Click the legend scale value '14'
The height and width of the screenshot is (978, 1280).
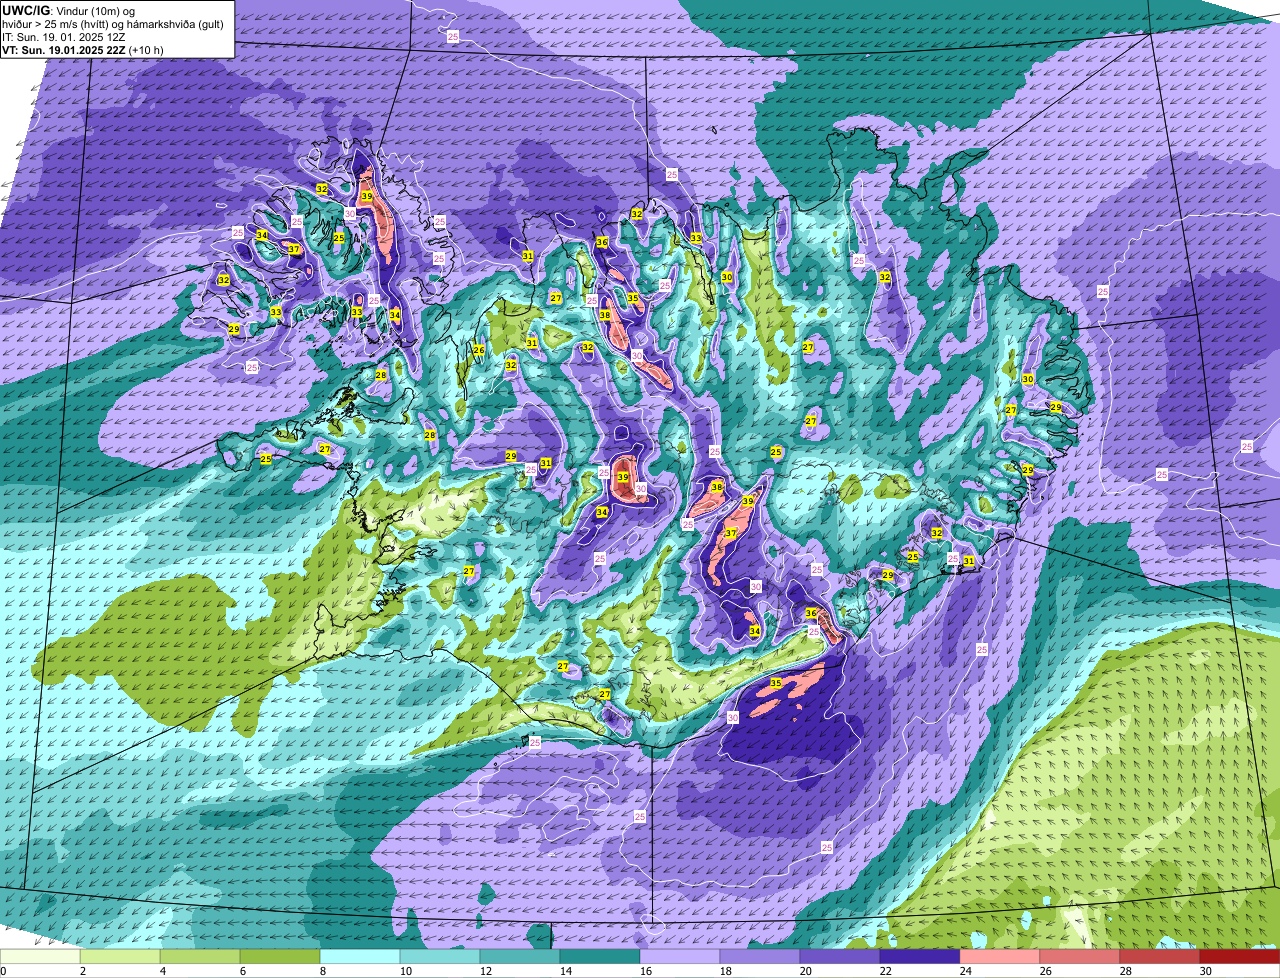coord(566,971)
